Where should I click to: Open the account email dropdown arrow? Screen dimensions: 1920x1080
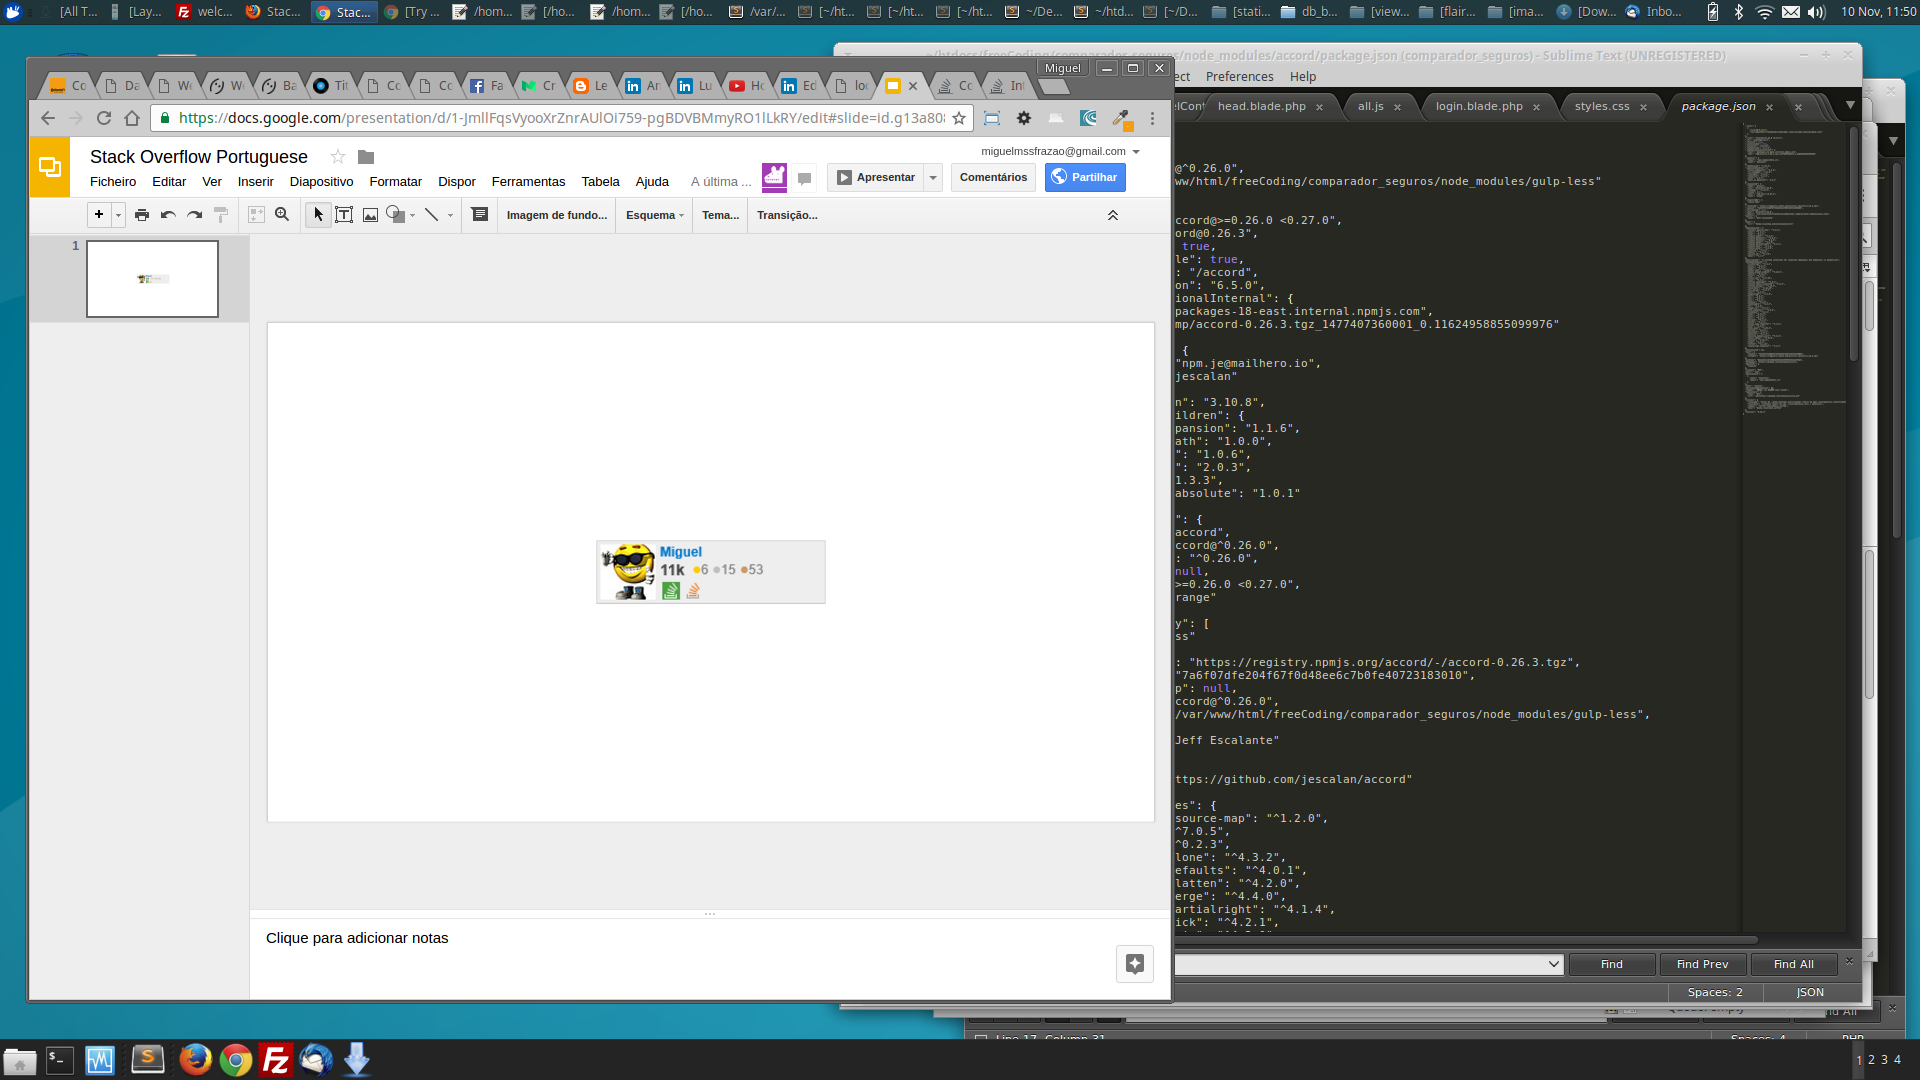[x=1136, y=152]
